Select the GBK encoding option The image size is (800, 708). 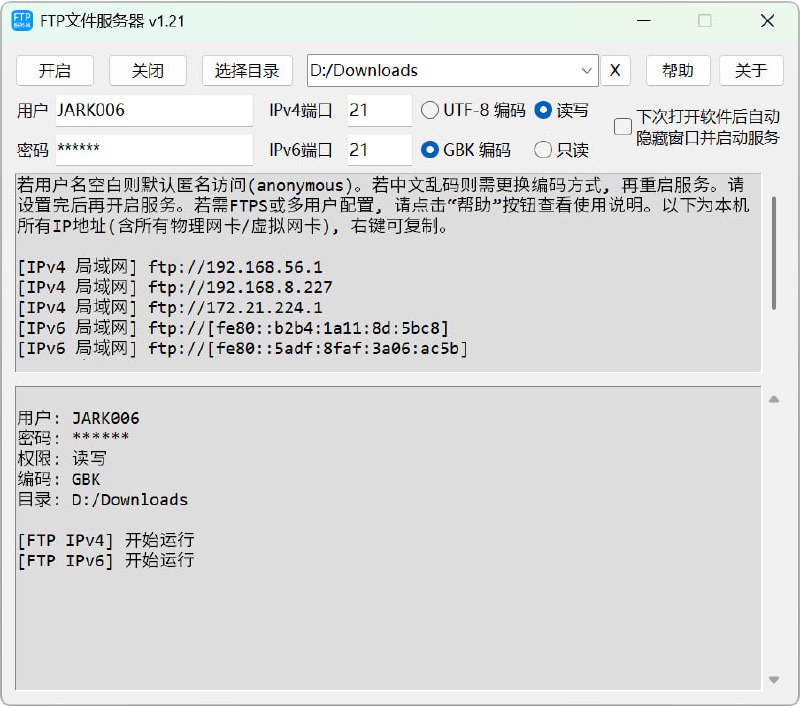tap(430, 150)
